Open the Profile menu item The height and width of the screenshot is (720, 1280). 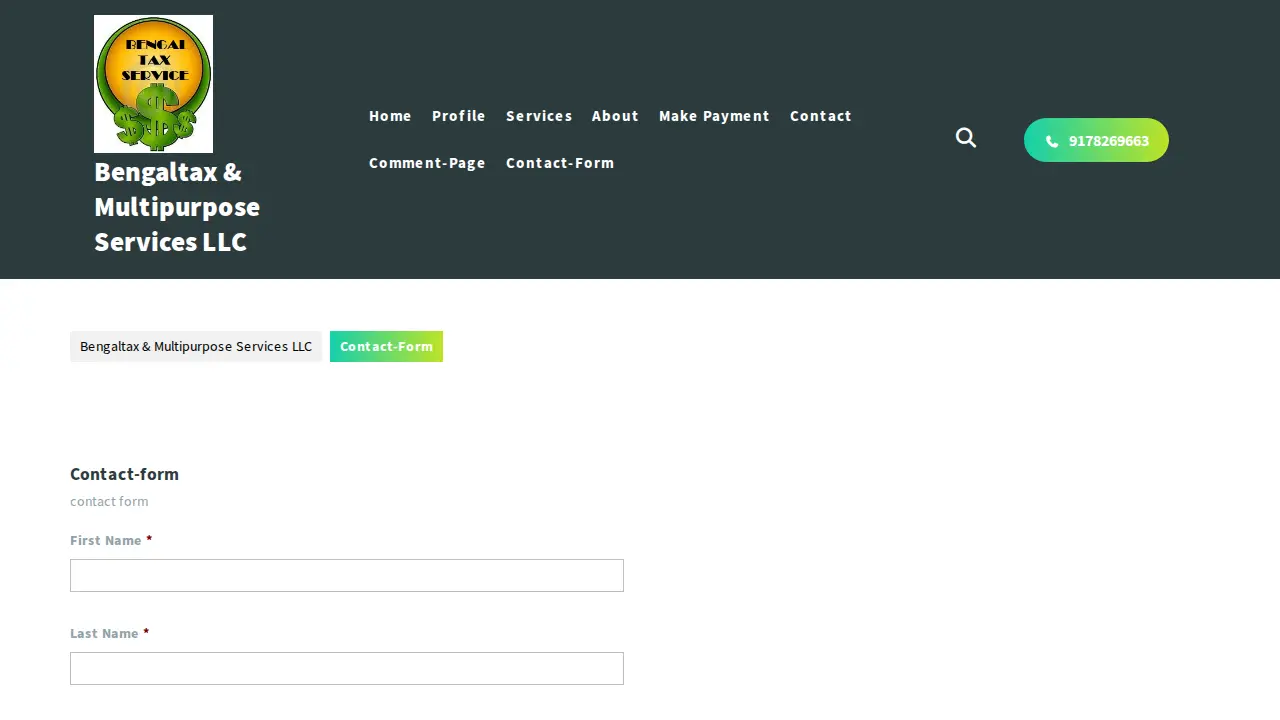[x=459, y=116]
